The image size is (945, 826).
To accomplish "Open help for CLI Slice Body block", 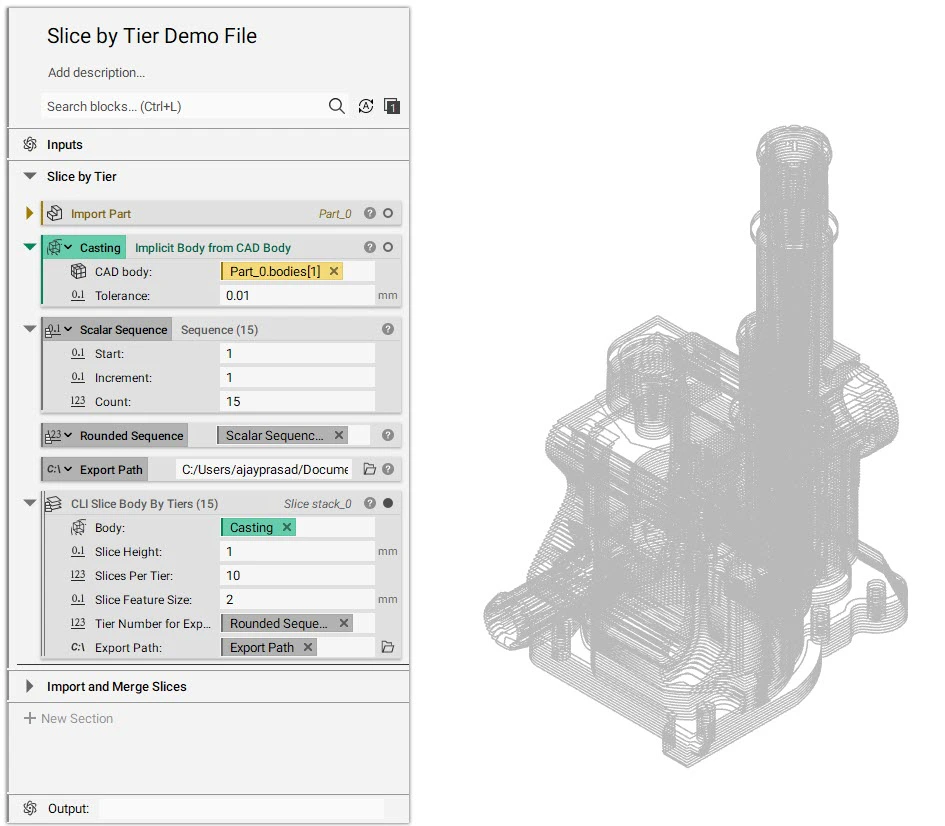I will pyautogui.click(x=370, y=503).
